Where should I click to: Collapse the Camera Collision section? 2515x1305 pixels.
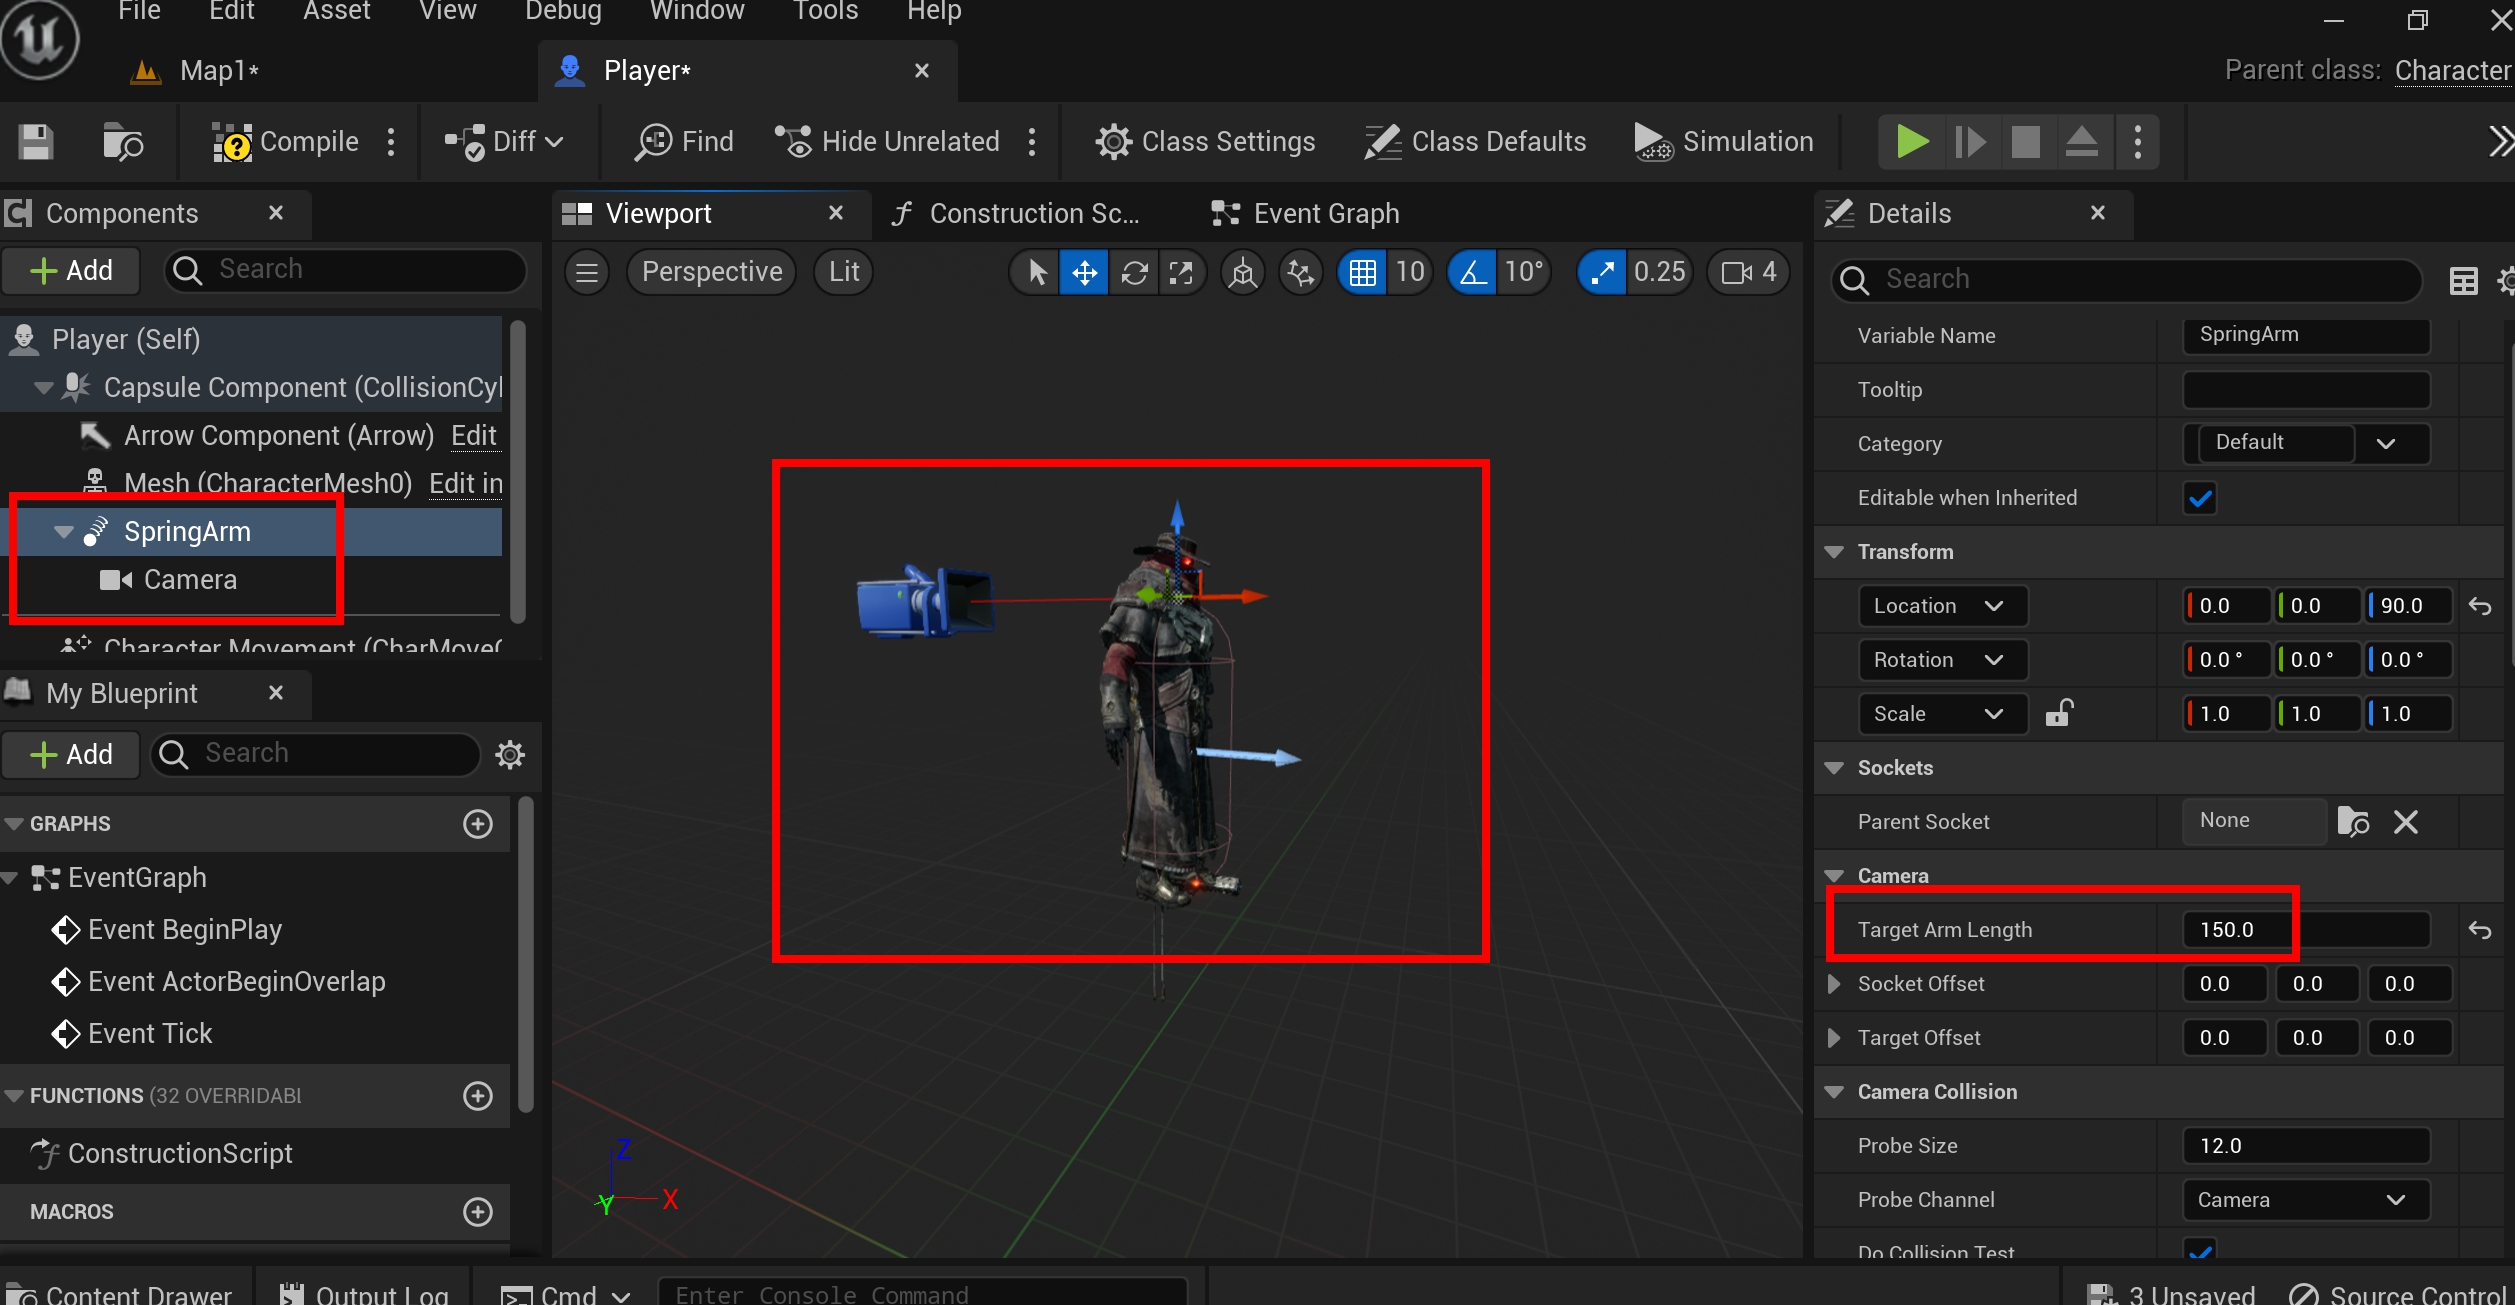tap(1834, 1092)
